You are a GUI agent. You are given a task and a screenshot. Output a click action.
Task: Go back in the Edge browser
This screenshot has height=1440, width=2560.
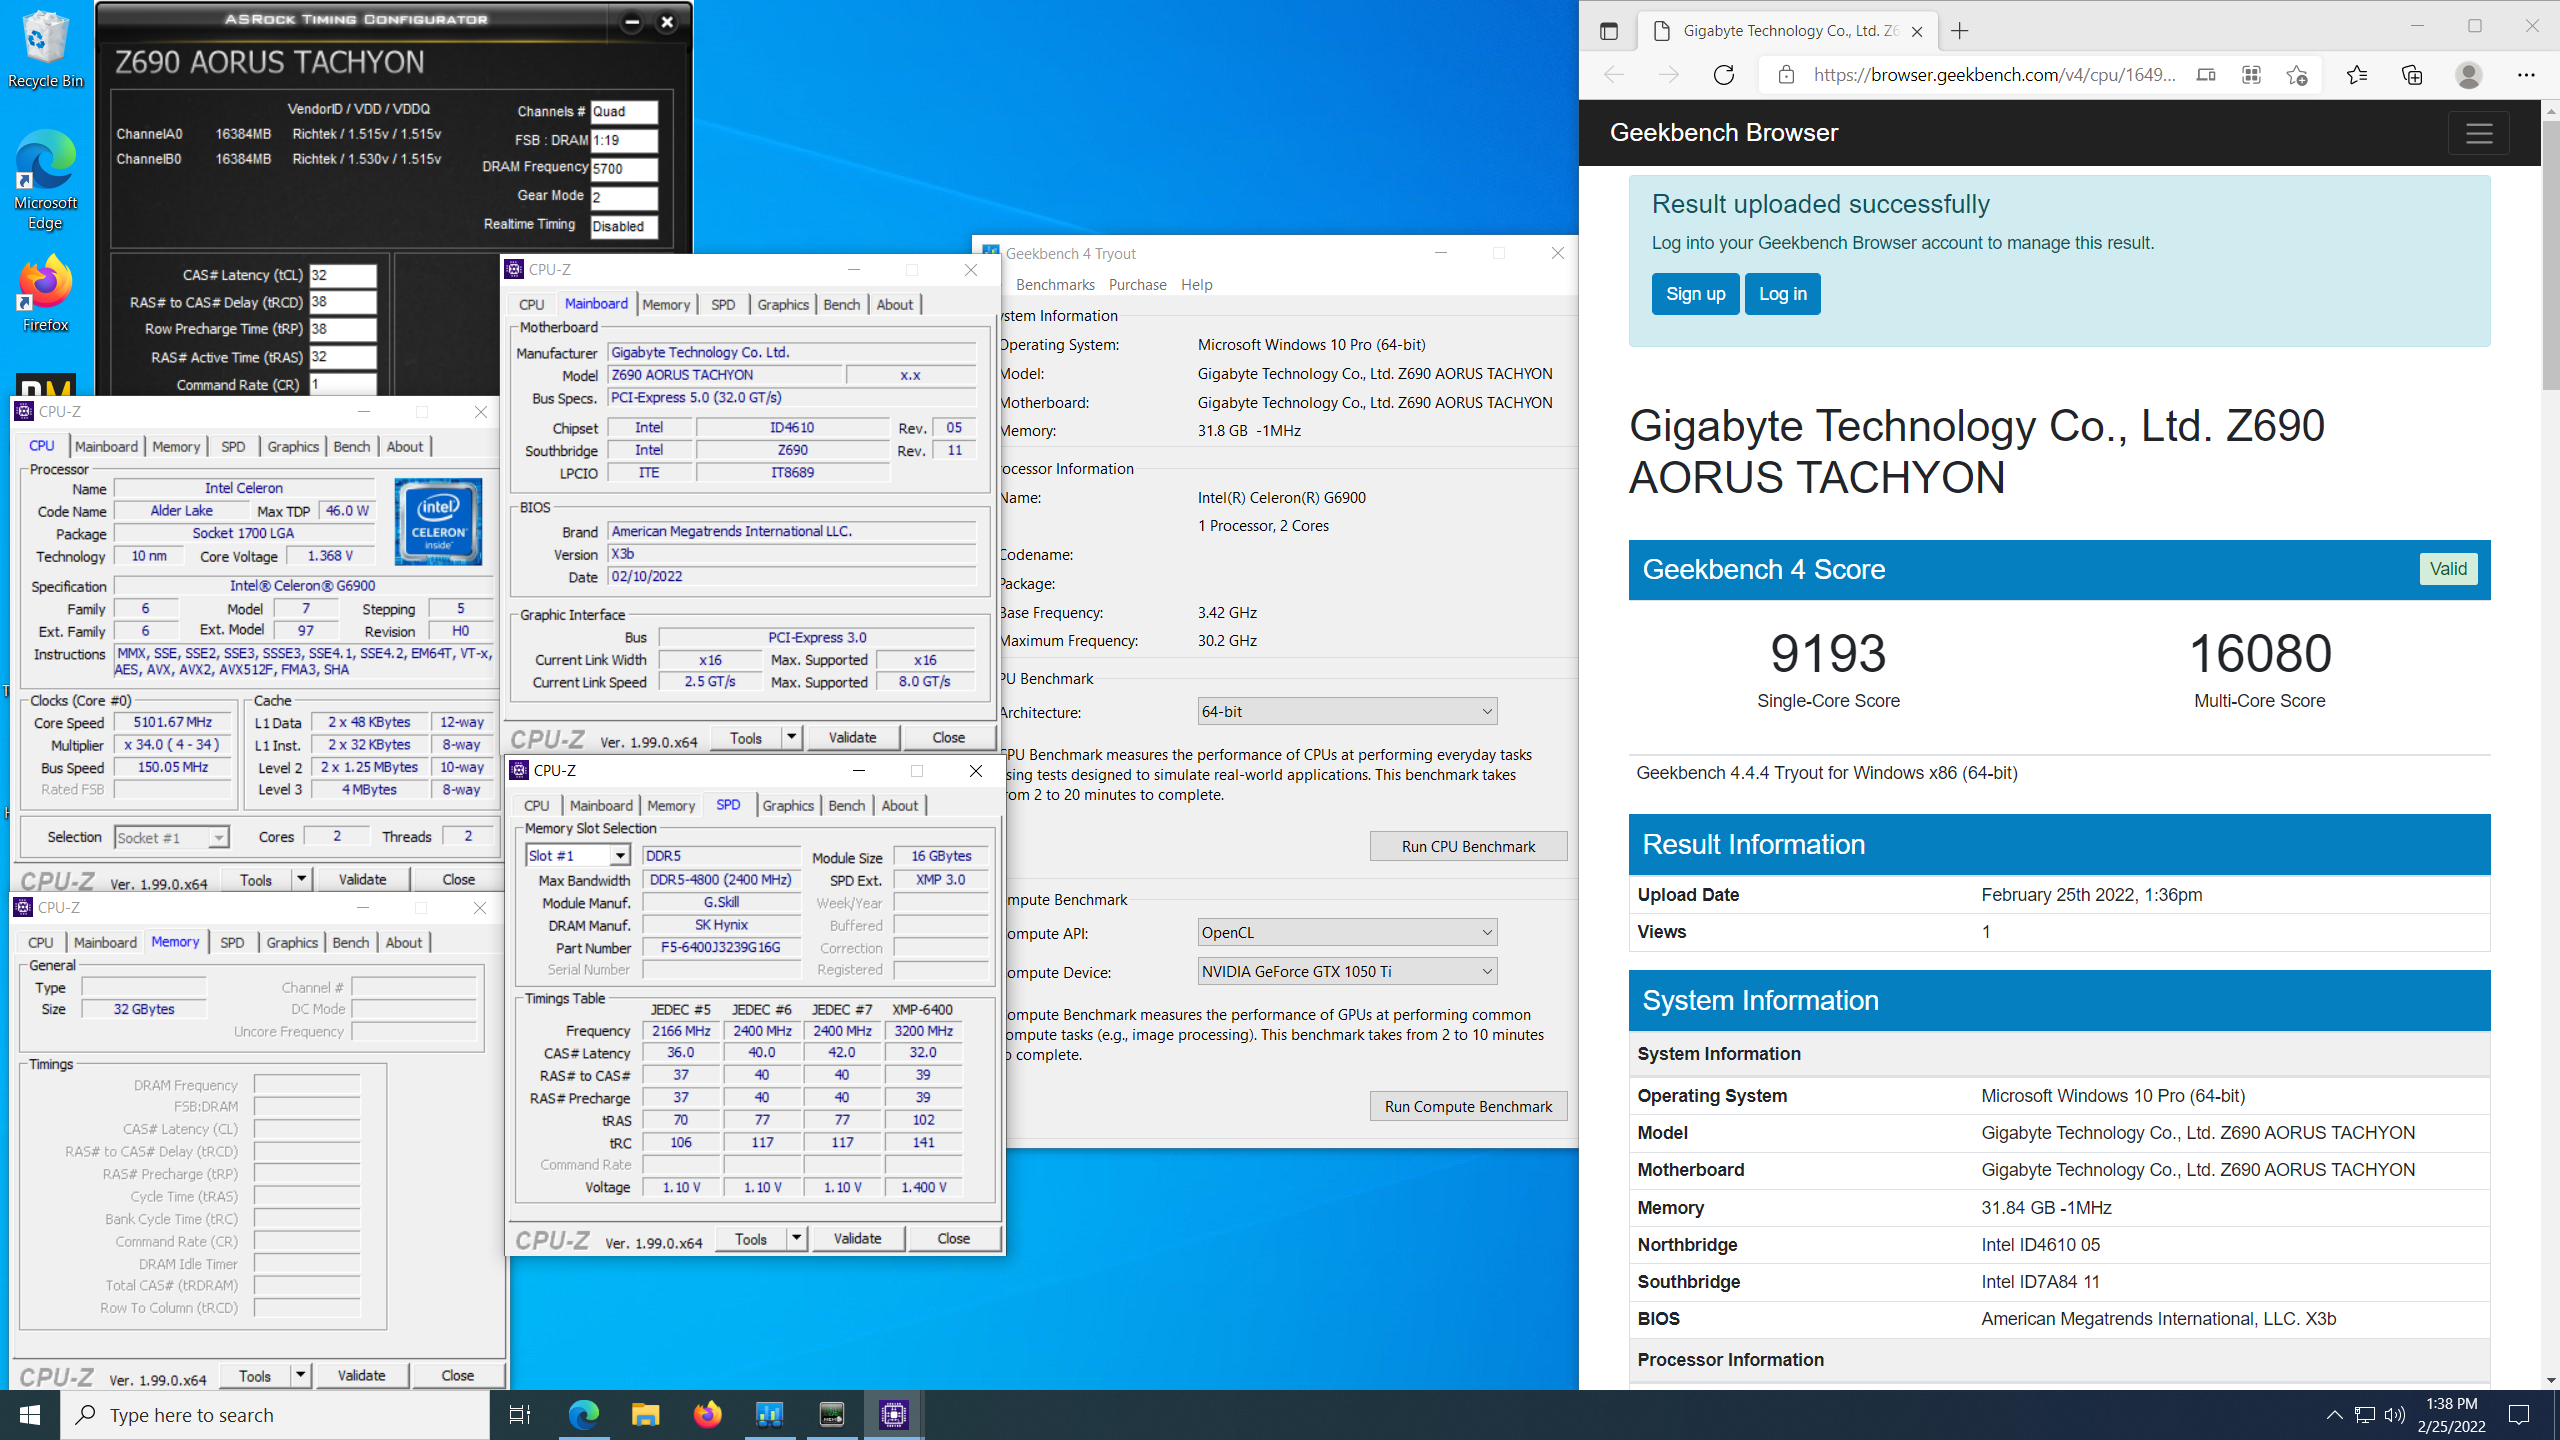pos(1614,75)
